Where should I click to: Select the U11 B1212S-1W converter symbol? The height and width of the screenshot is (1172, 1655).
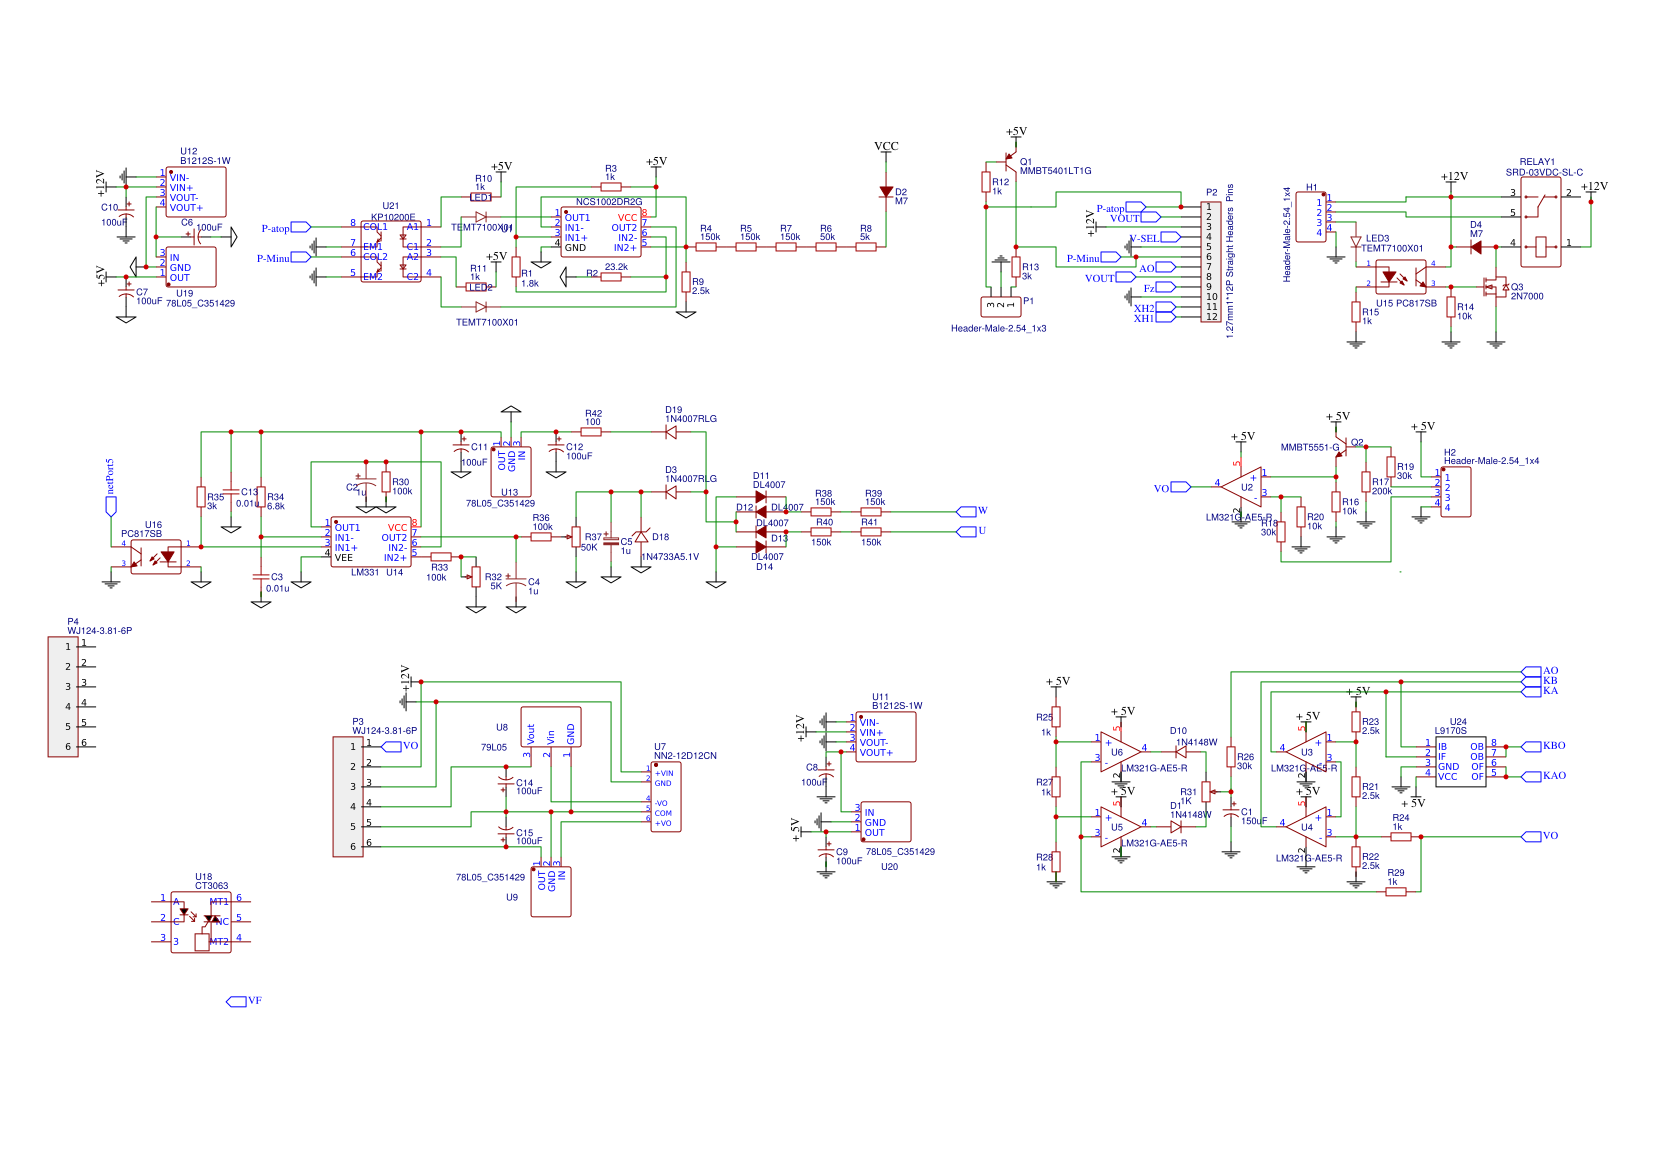(x=886, y=737)
